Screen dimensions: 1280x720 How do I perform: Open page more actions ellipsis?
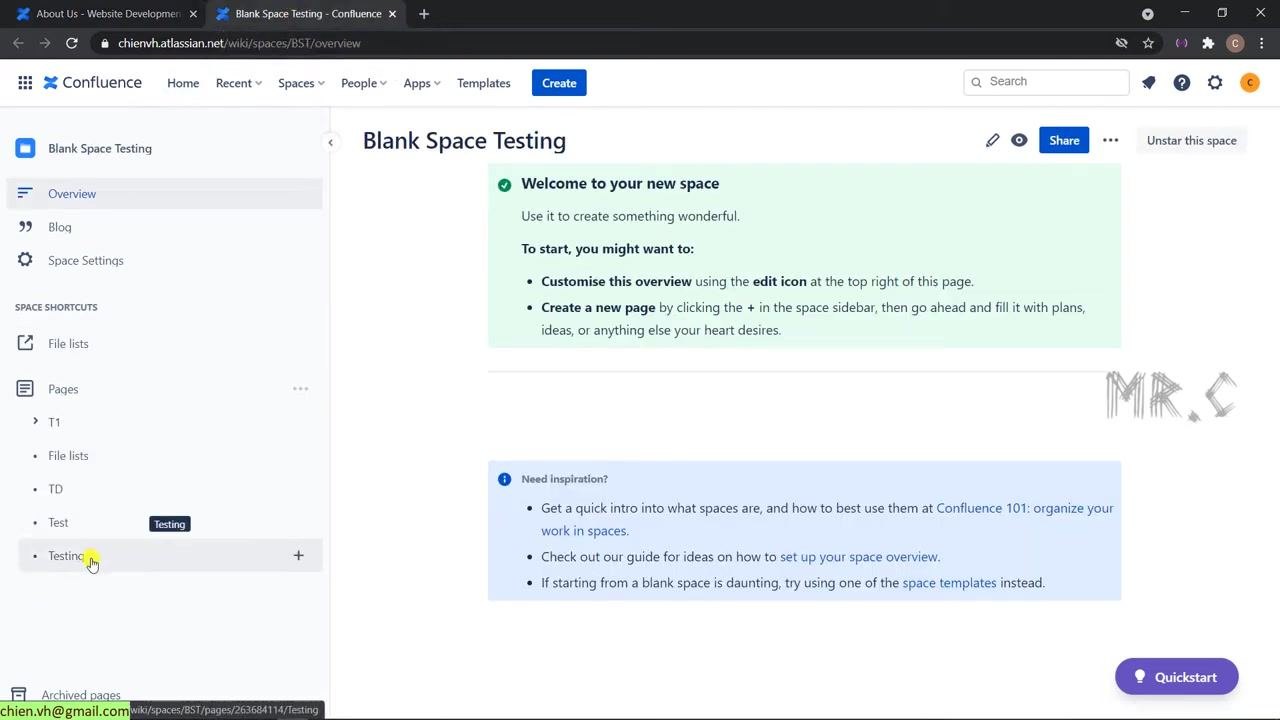1110,140
